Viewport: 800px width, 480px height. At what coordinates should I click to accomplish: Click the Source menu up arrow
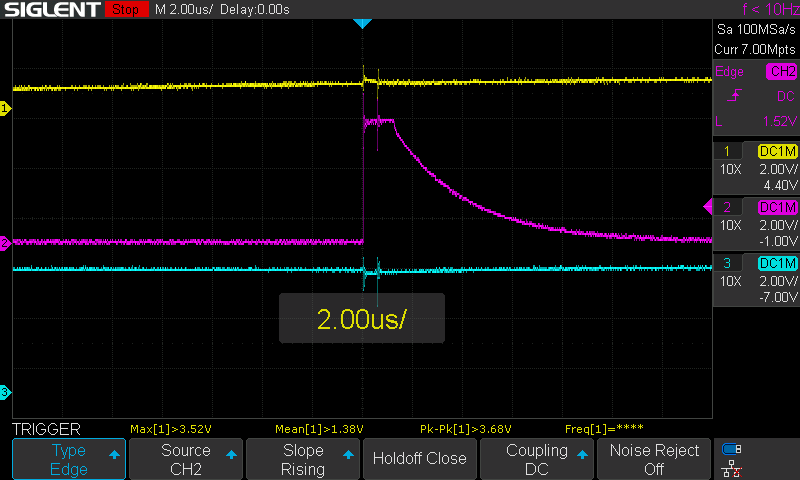pyautogui.click(x=231, y=454)
